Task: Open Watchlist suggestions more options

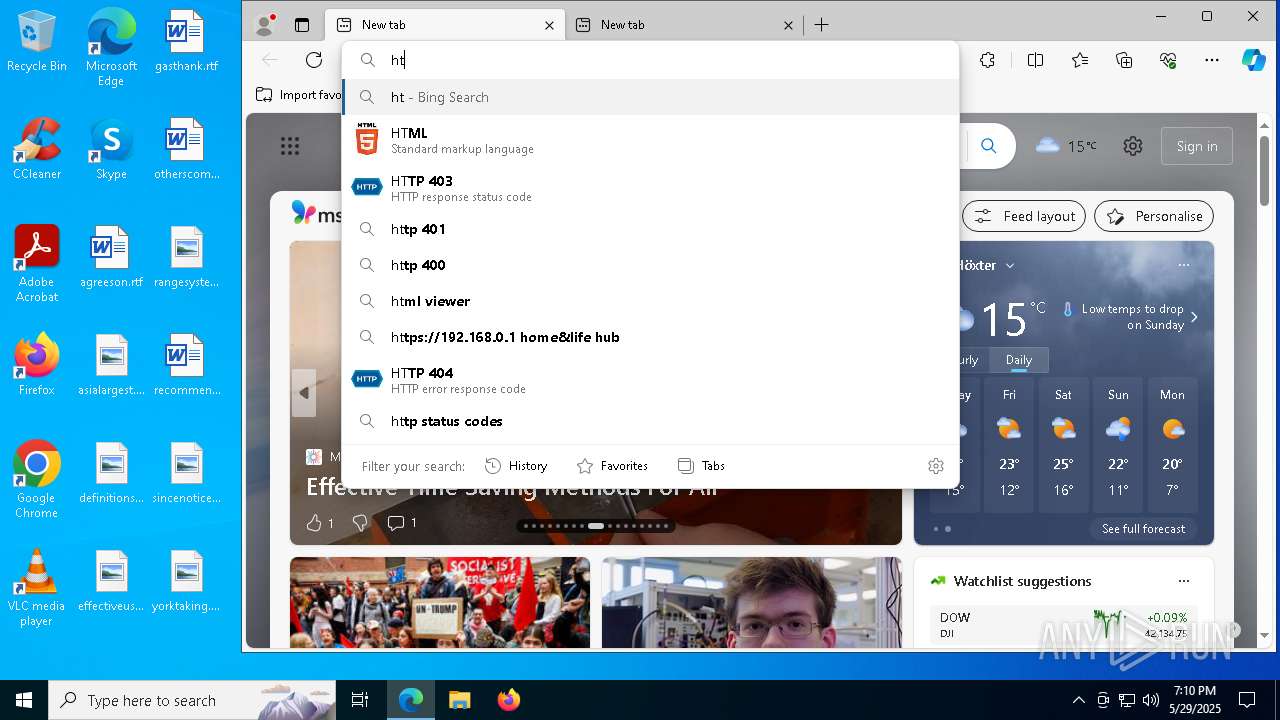Action: [1184, 581]
